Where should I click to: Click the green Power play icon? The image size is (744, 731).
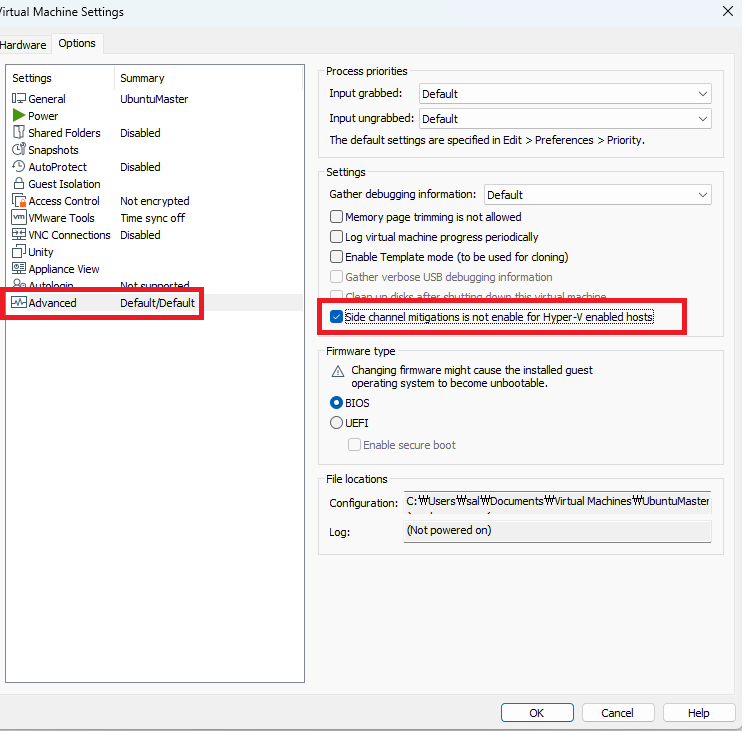19,115
